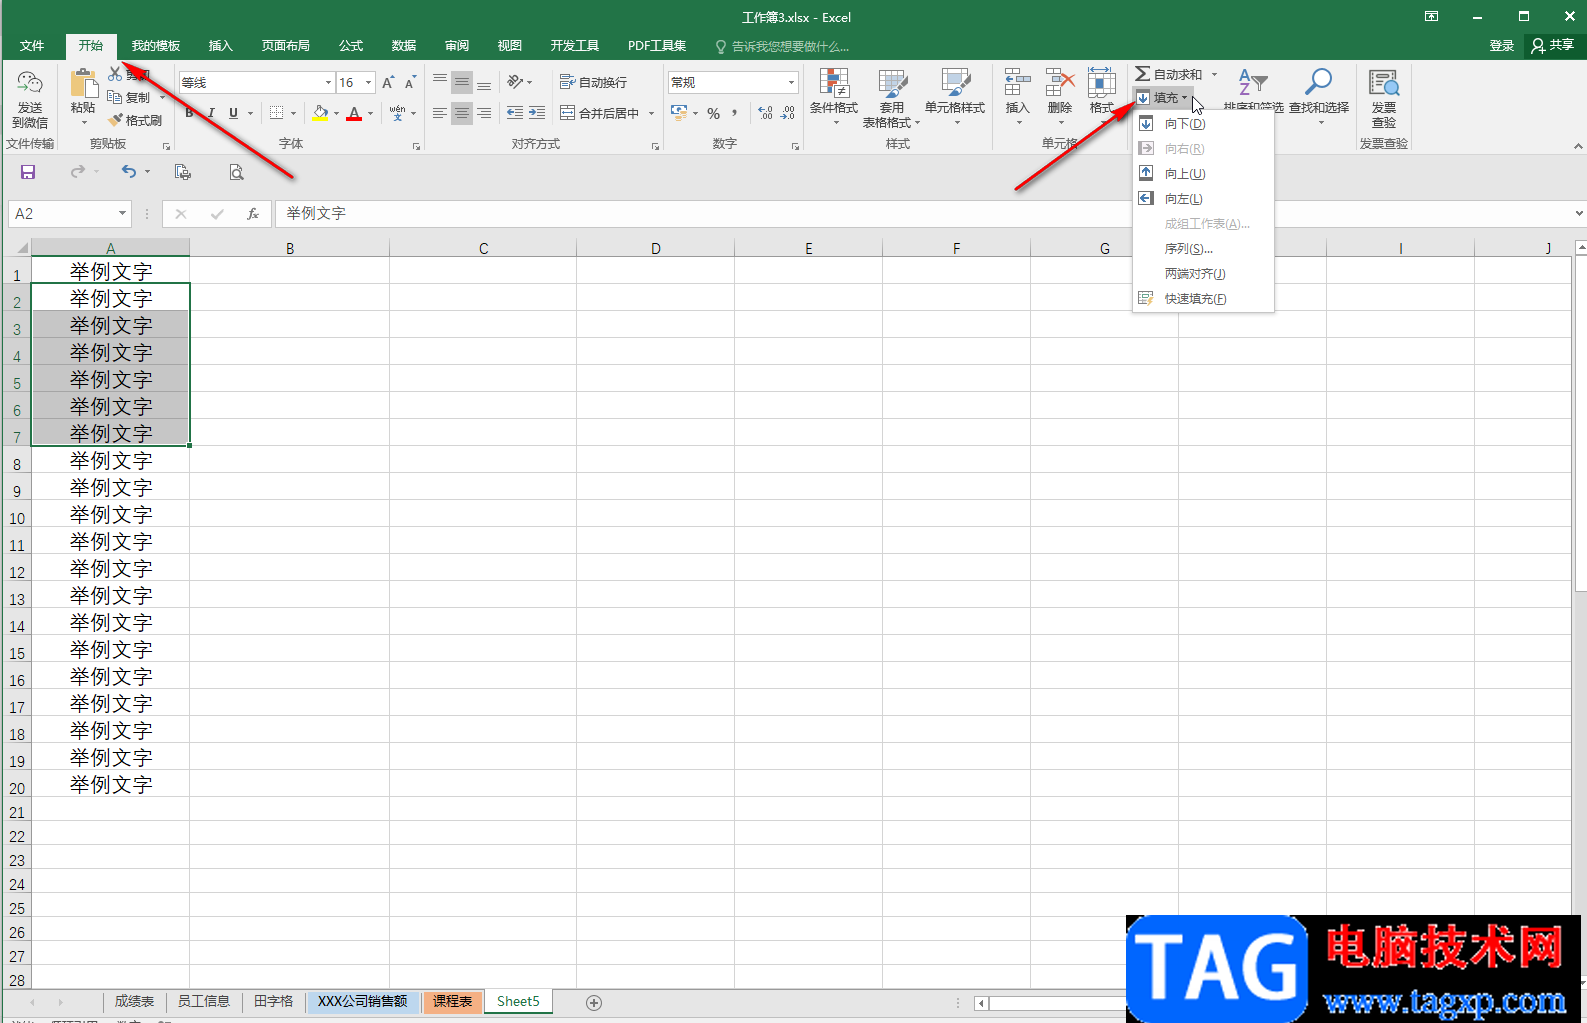Toggle Wrap Text (自动换行)
Image resolution: width=1587 pixels, height=1023 pixels.
[x=593, y=82]
